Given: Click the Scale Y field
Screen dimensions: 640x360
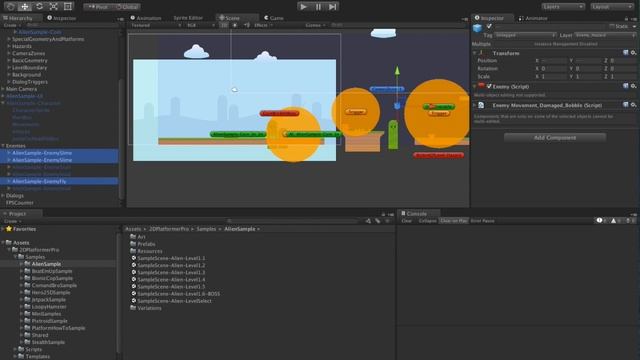Looking at the screenshot, I should point(589,76).
